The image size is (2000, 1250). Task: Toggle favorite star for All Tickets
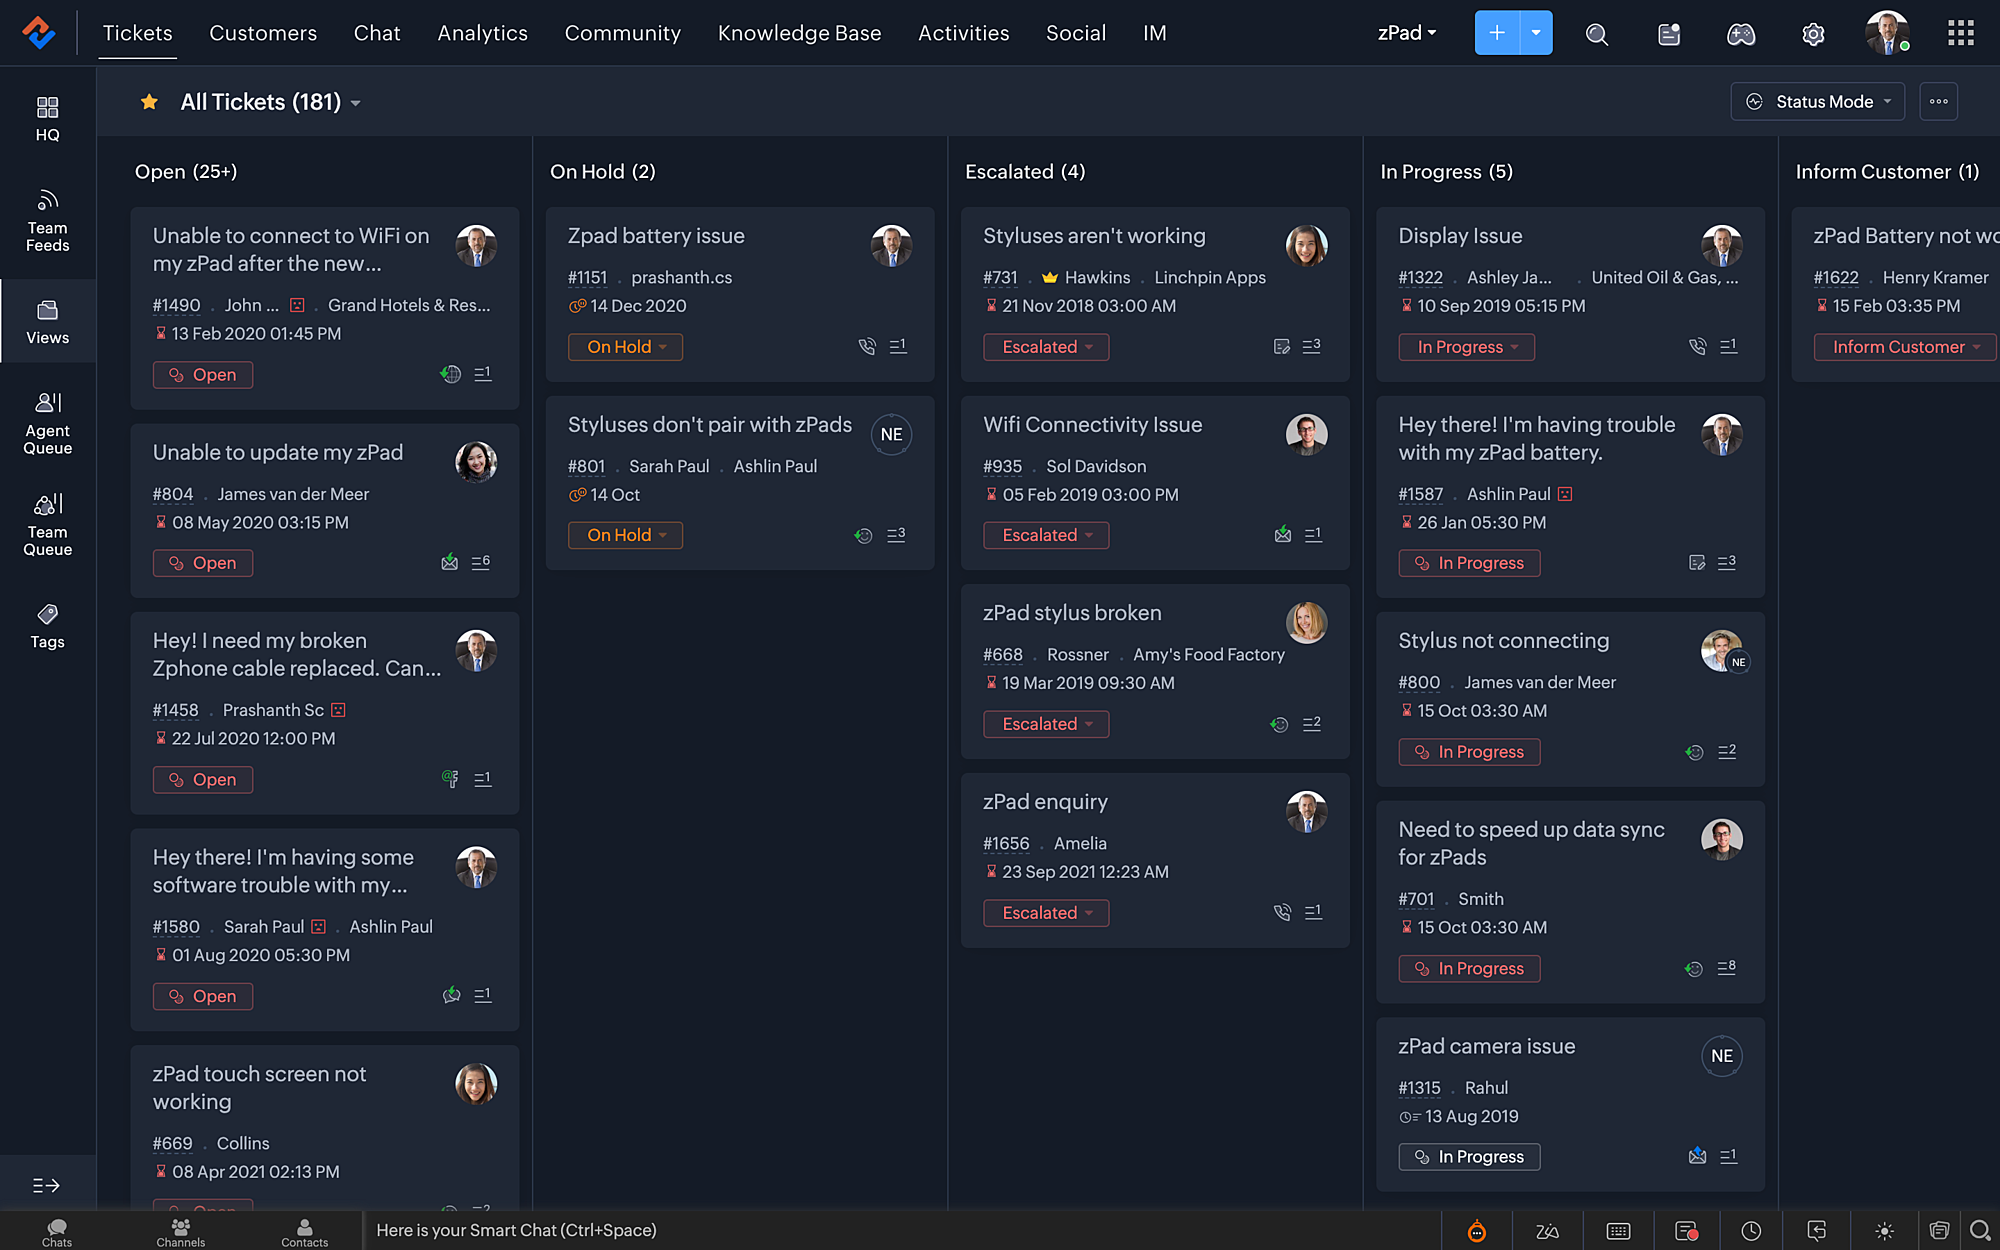(149, 102)
